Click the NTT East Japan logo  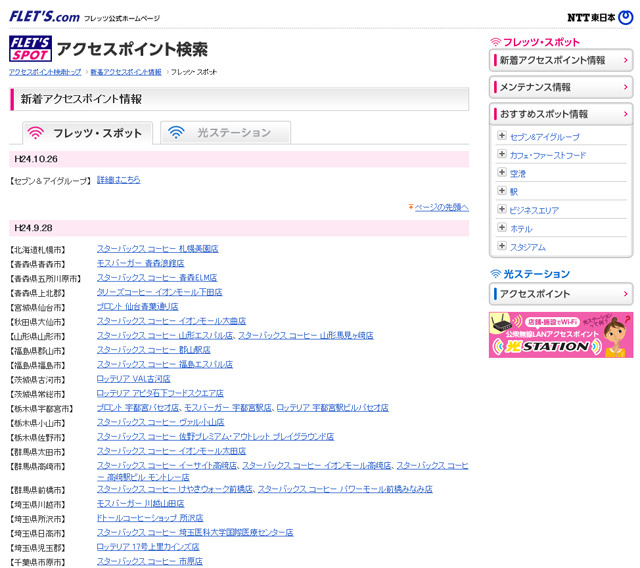[x=600, y=18]
